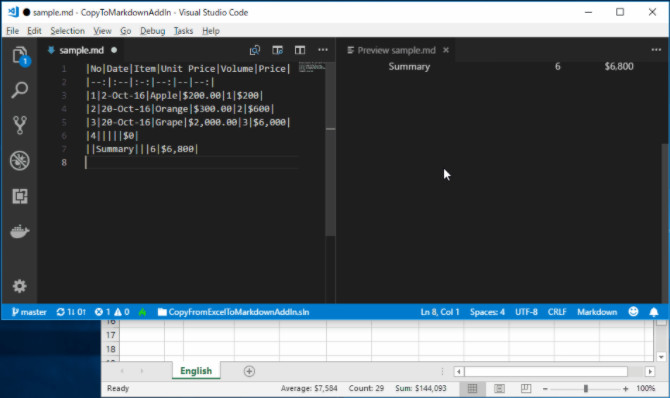Open the Search view in activity bar
The height and width of the screenshot is (398, 670).
click(x=20, y=90)
